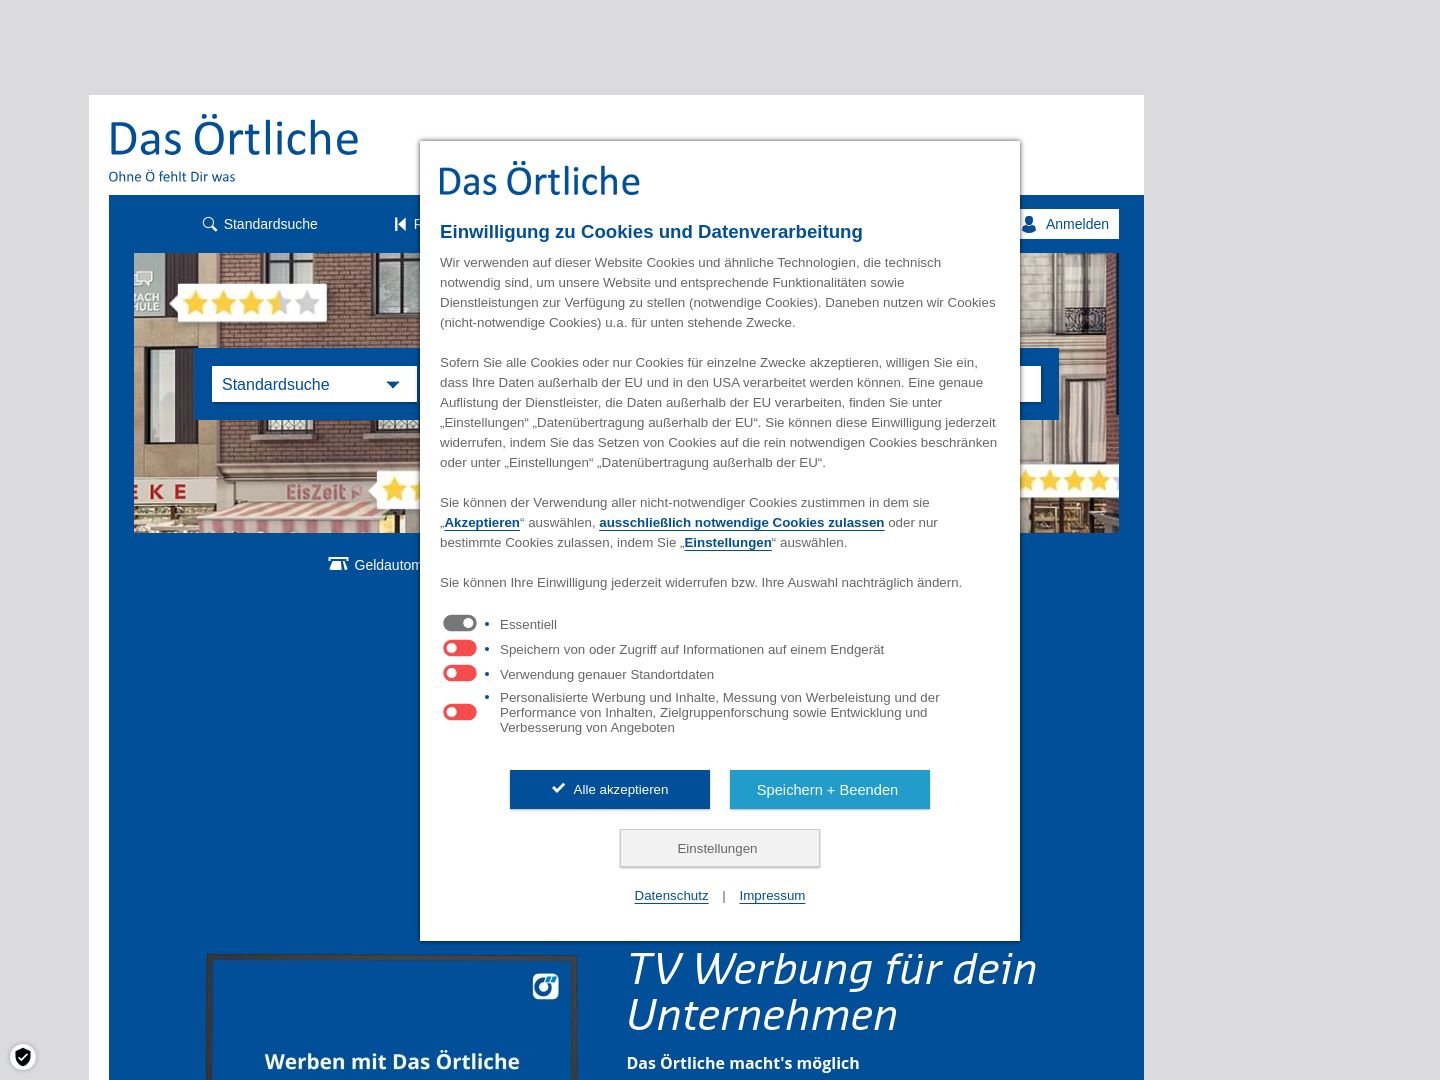Enable the Personalisierte Werbung und Inhalte switch
The image size is (1440, 1080).
460,712
